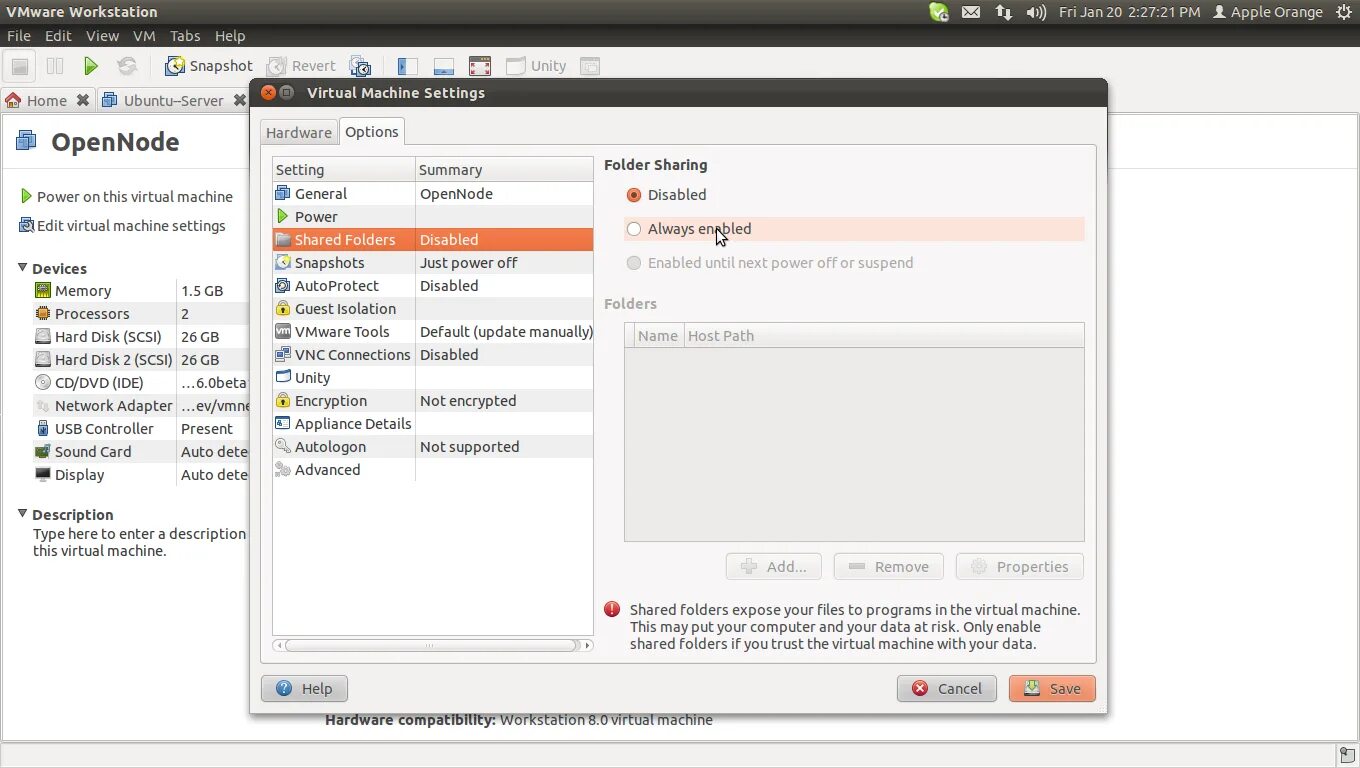Click the green Power On play toolbar icon
The width and height of the screenshot is (1360, 768).
(90, 66)
